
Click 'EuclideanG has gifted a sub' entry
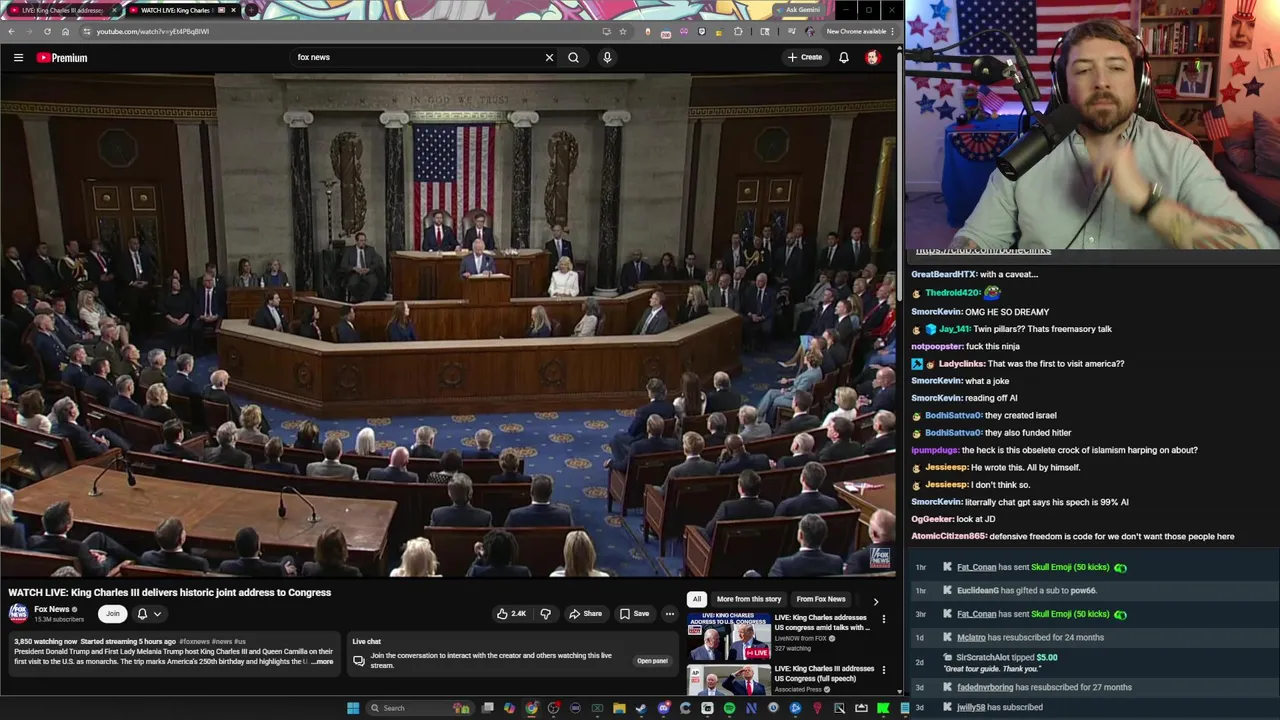1027,591
